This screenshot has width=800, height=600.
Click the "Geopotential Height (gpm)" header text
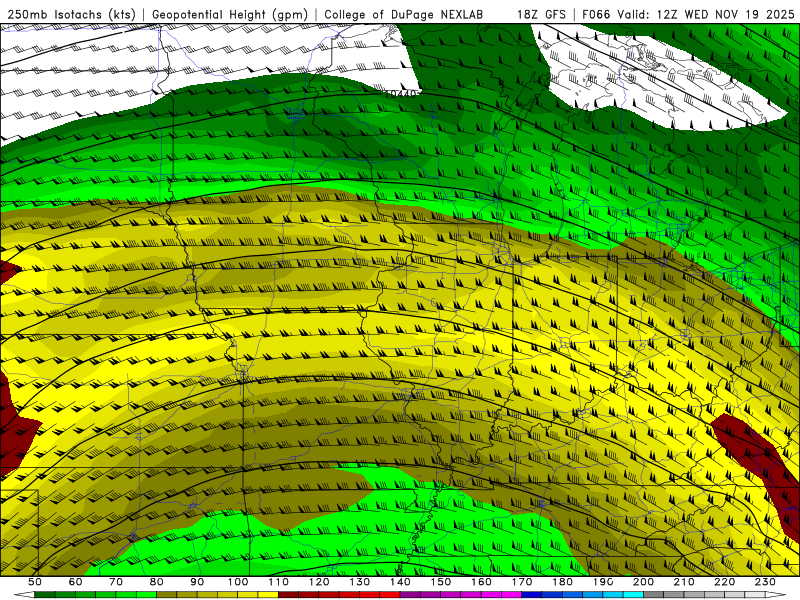[230, 14]
